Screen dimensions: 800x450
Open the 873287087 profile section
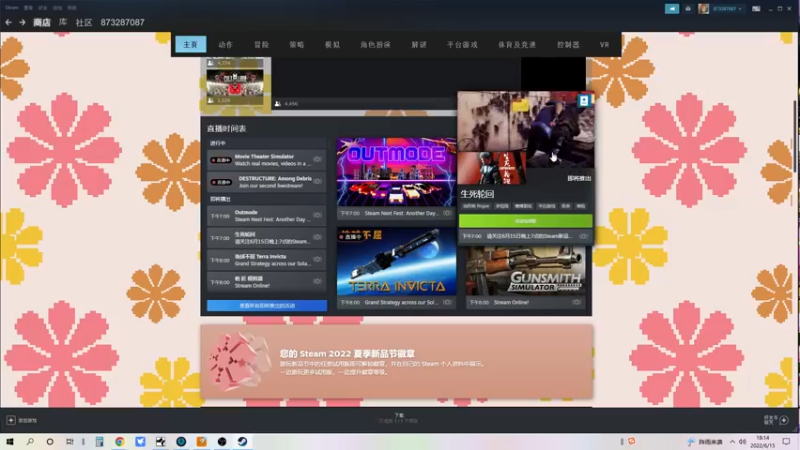pyautogui.click(x=122, y=22)
